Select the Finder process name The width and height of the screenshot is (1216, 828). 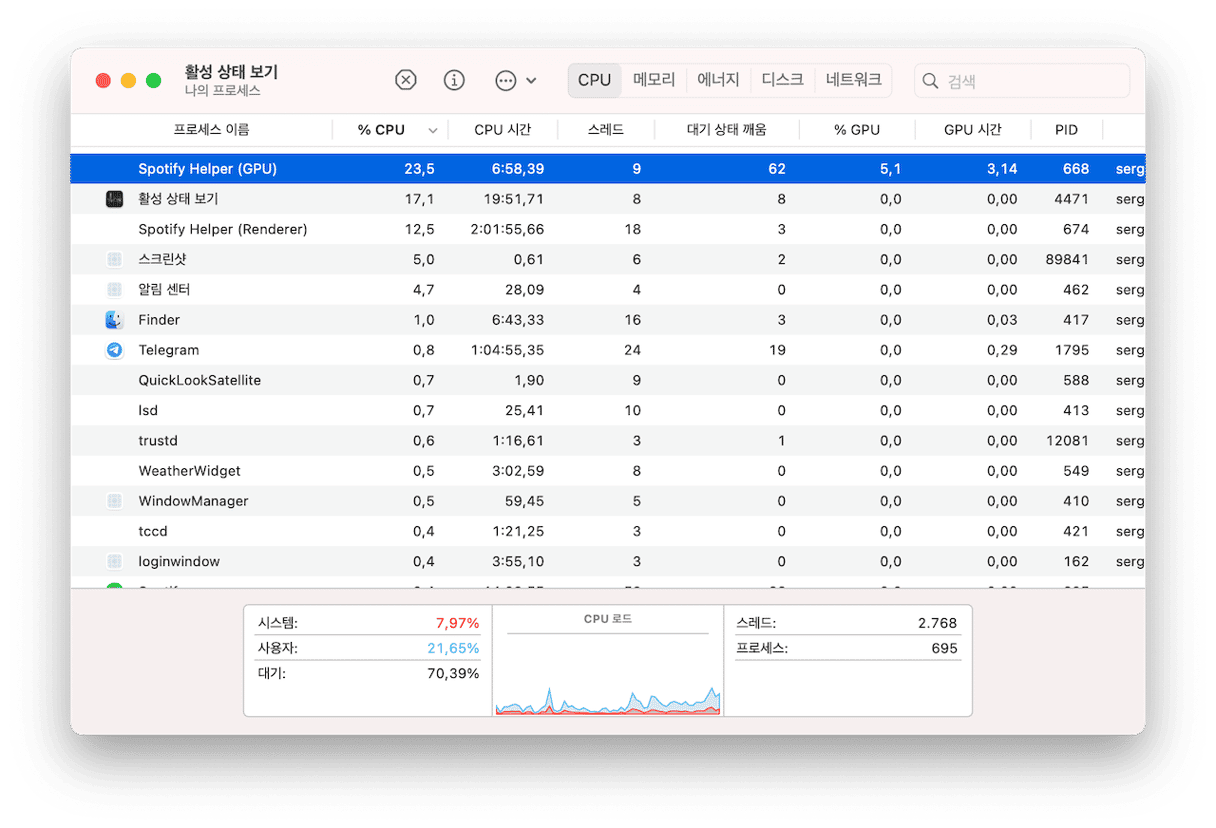[159, 320]
